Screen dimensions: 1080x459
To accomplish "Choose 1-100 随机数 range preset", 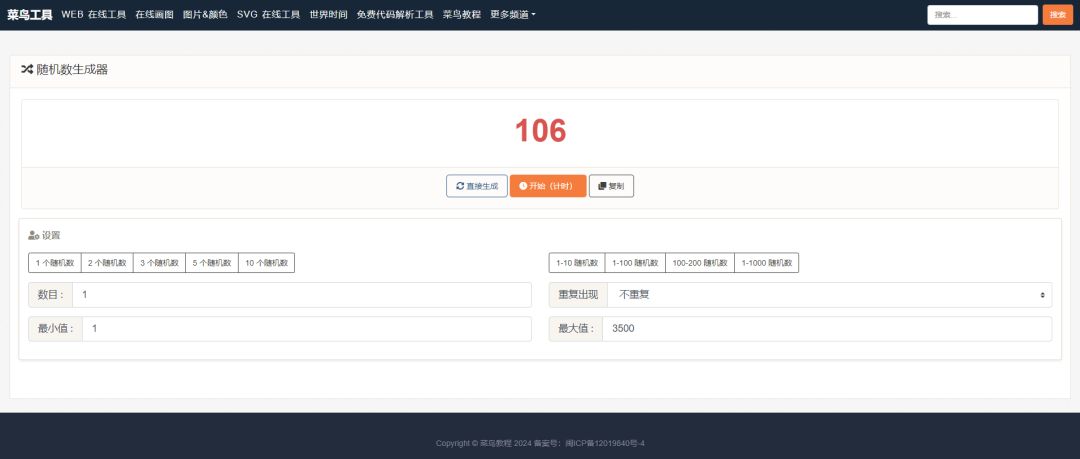I will click(635, 263).
